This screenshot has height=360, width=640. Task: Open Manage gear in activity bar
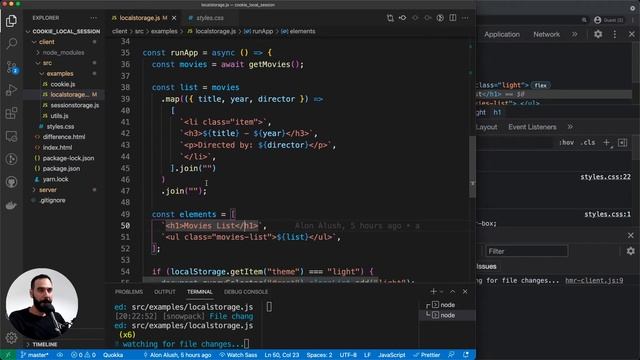click(x=11, y=338)
